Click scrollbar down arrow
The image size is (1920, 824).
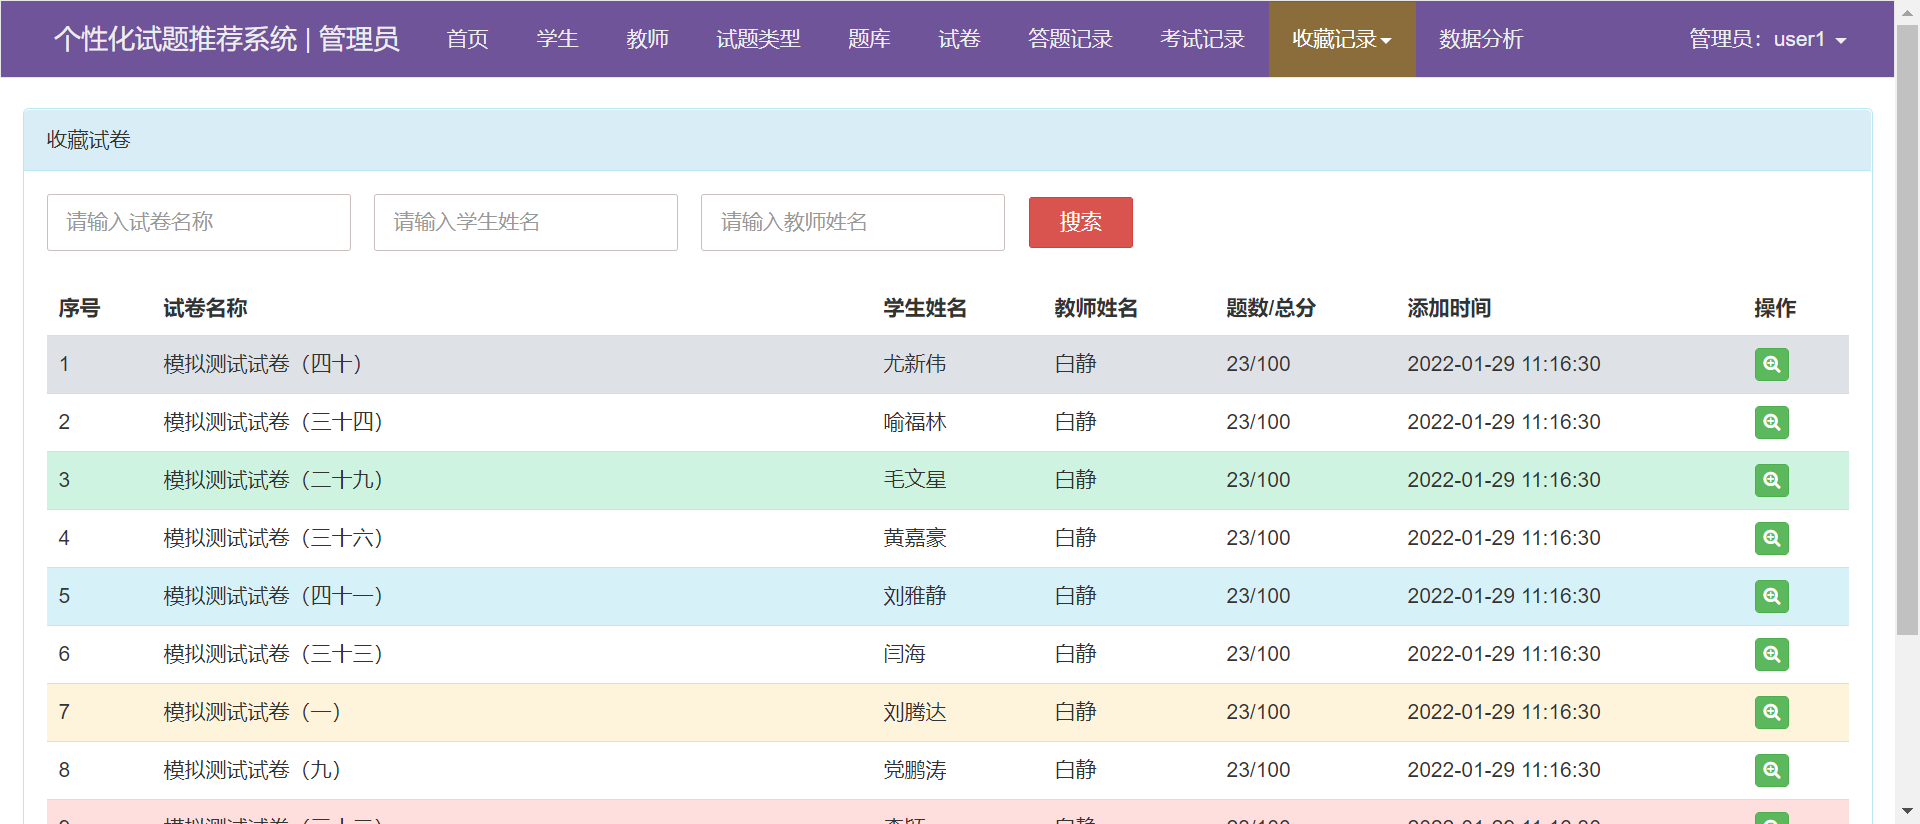click(1907, 812)
